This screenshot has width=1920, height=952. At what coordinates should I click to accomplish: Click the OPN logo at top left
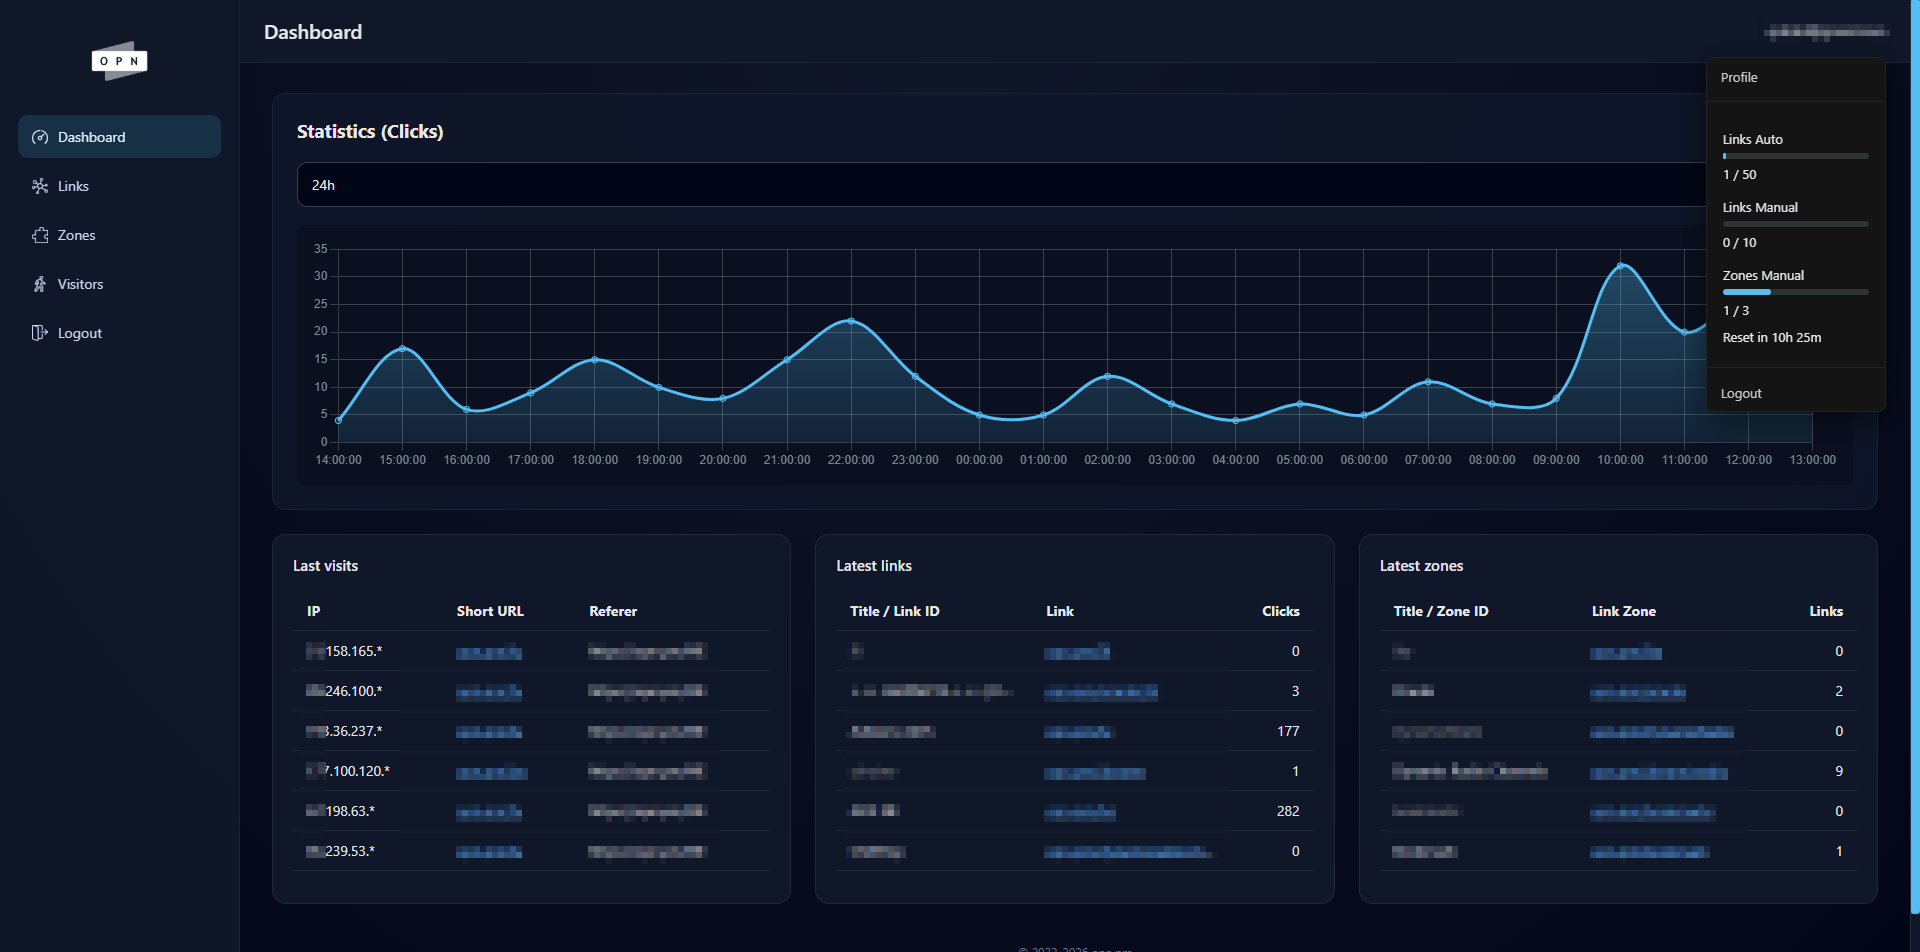pyautogui.click(x=119, y=61)
